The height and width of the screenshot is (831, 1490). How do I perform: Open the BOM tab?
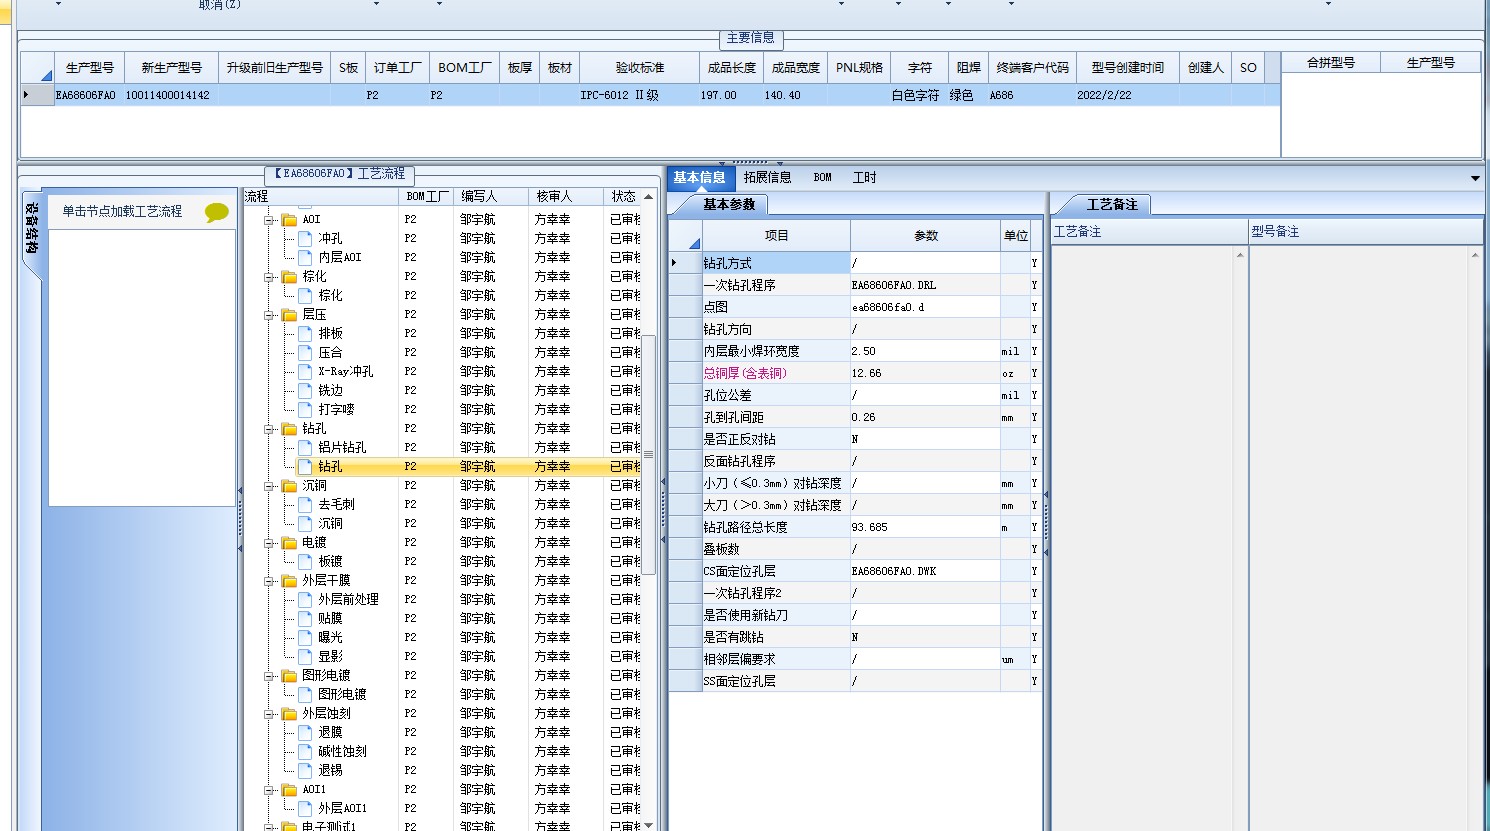coord(822,178)
